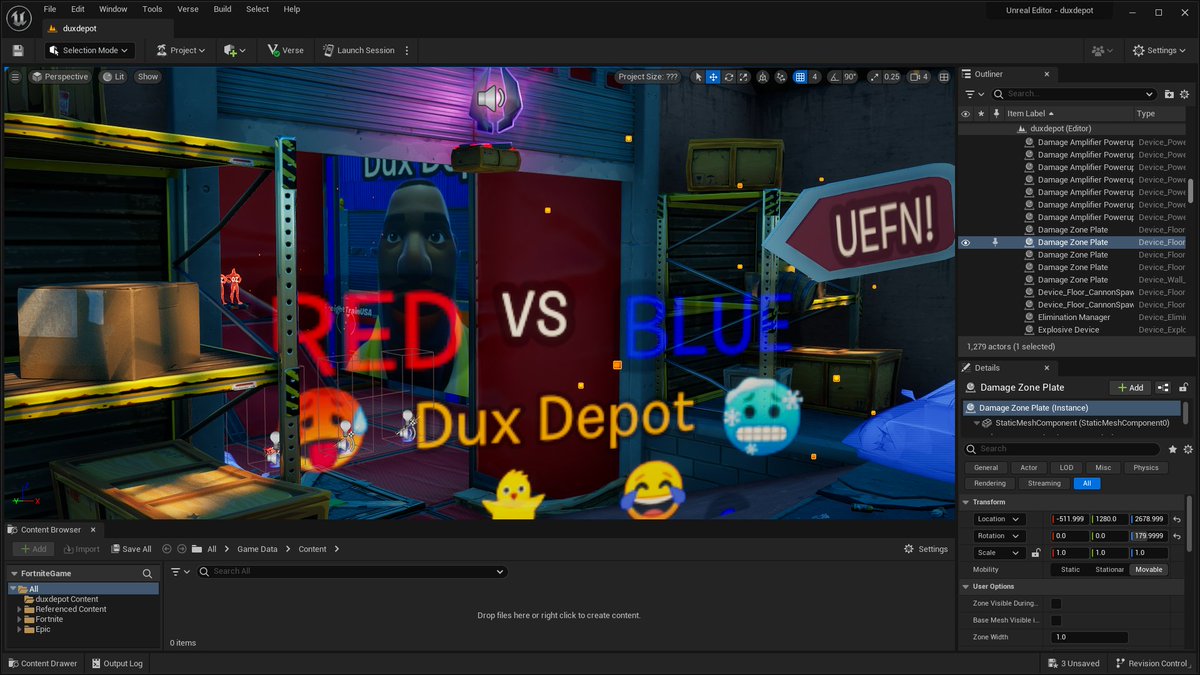Viewport: 1200px width, 675px height.
Task: Open the Output Log
Action: 116,663
